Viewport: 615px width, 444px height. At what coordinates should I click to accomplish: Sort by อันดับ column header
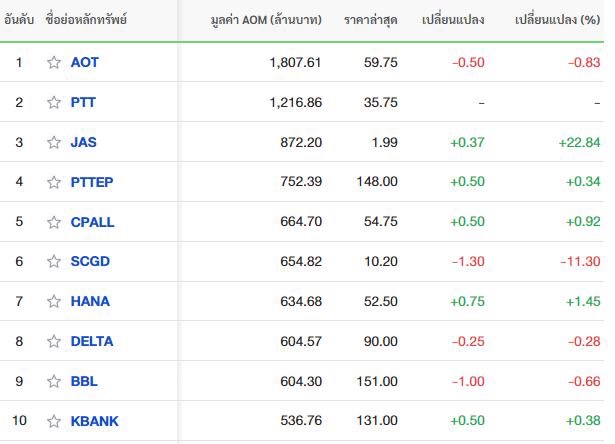[x=19, y=20]
